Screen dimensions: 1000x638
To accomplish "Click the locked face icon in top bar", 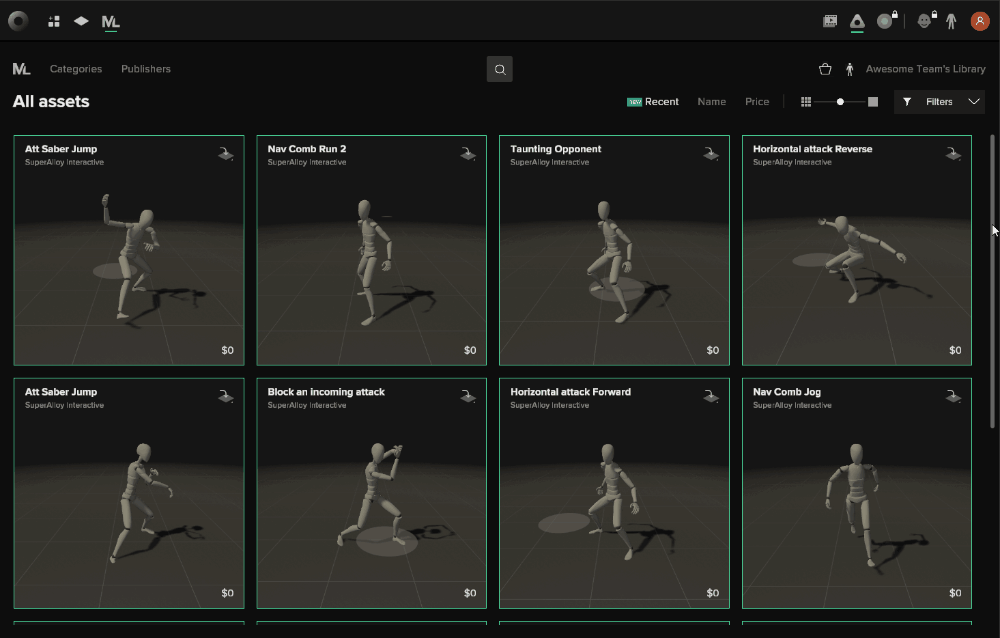I will click(x=926, y=20).
